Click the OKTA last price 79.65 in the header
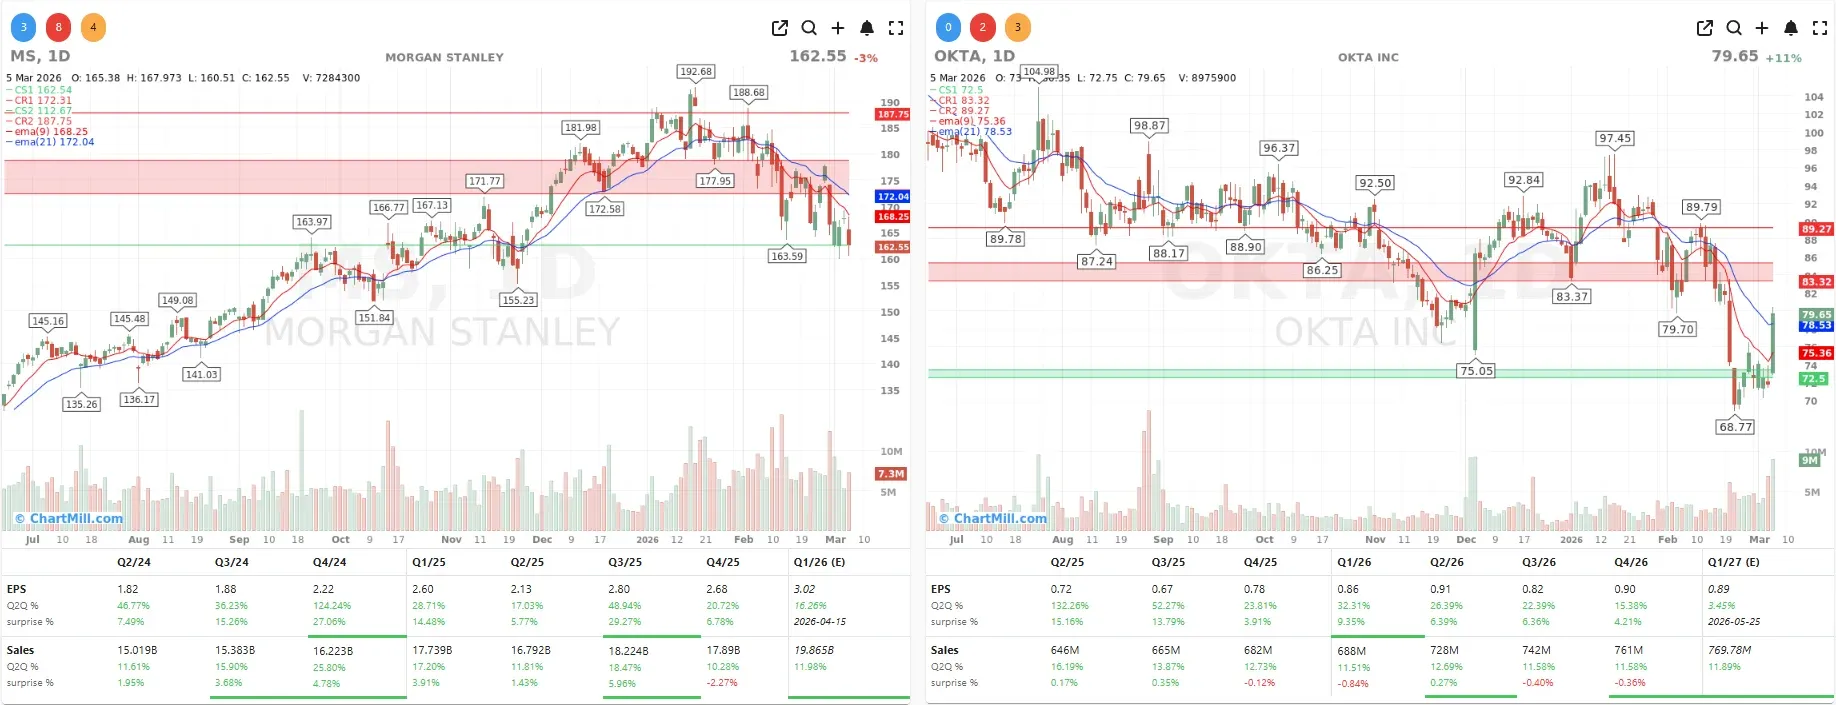Image resolution: width=1836 pixels, height=705 pixels. click(x=1735, y=56)
